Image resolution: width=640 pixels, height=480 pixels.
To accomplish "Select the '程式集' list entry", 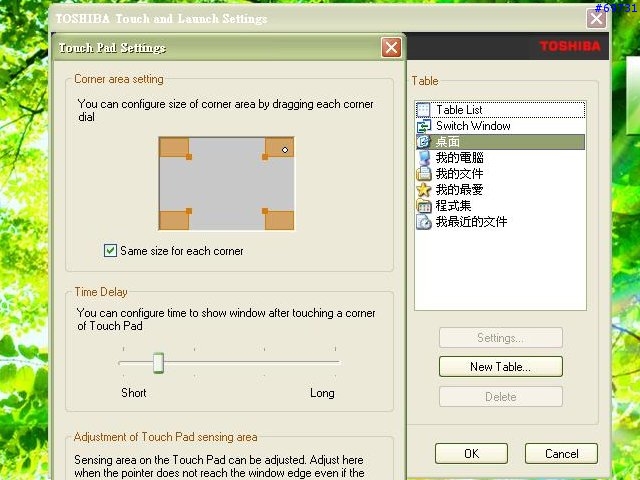I will click(453, 206).
